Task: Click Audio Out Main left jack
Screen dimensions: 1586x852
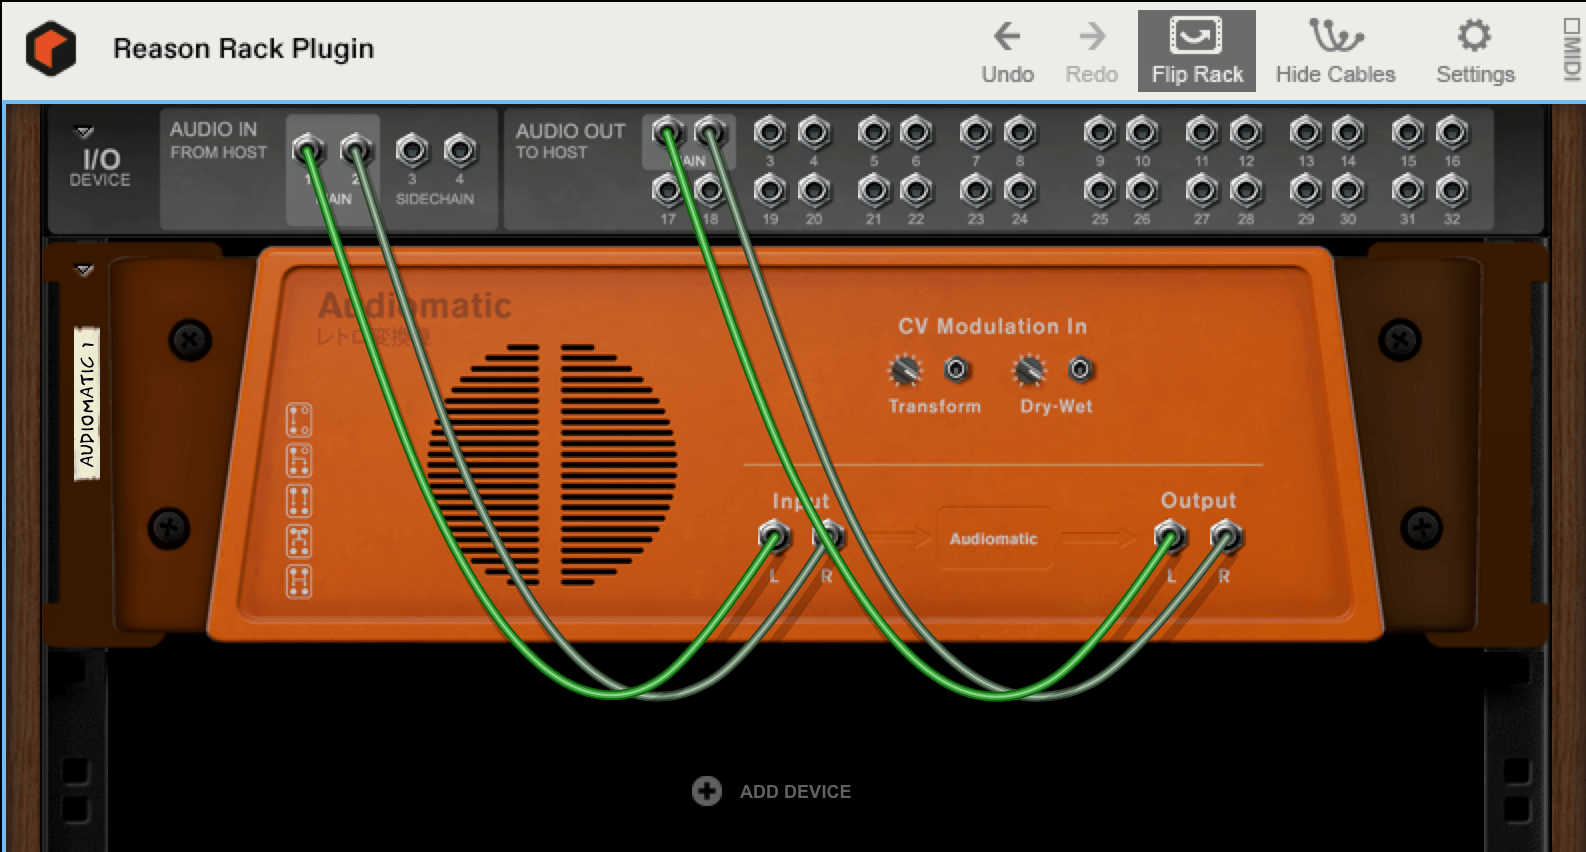Action: [x=667, y=132]
